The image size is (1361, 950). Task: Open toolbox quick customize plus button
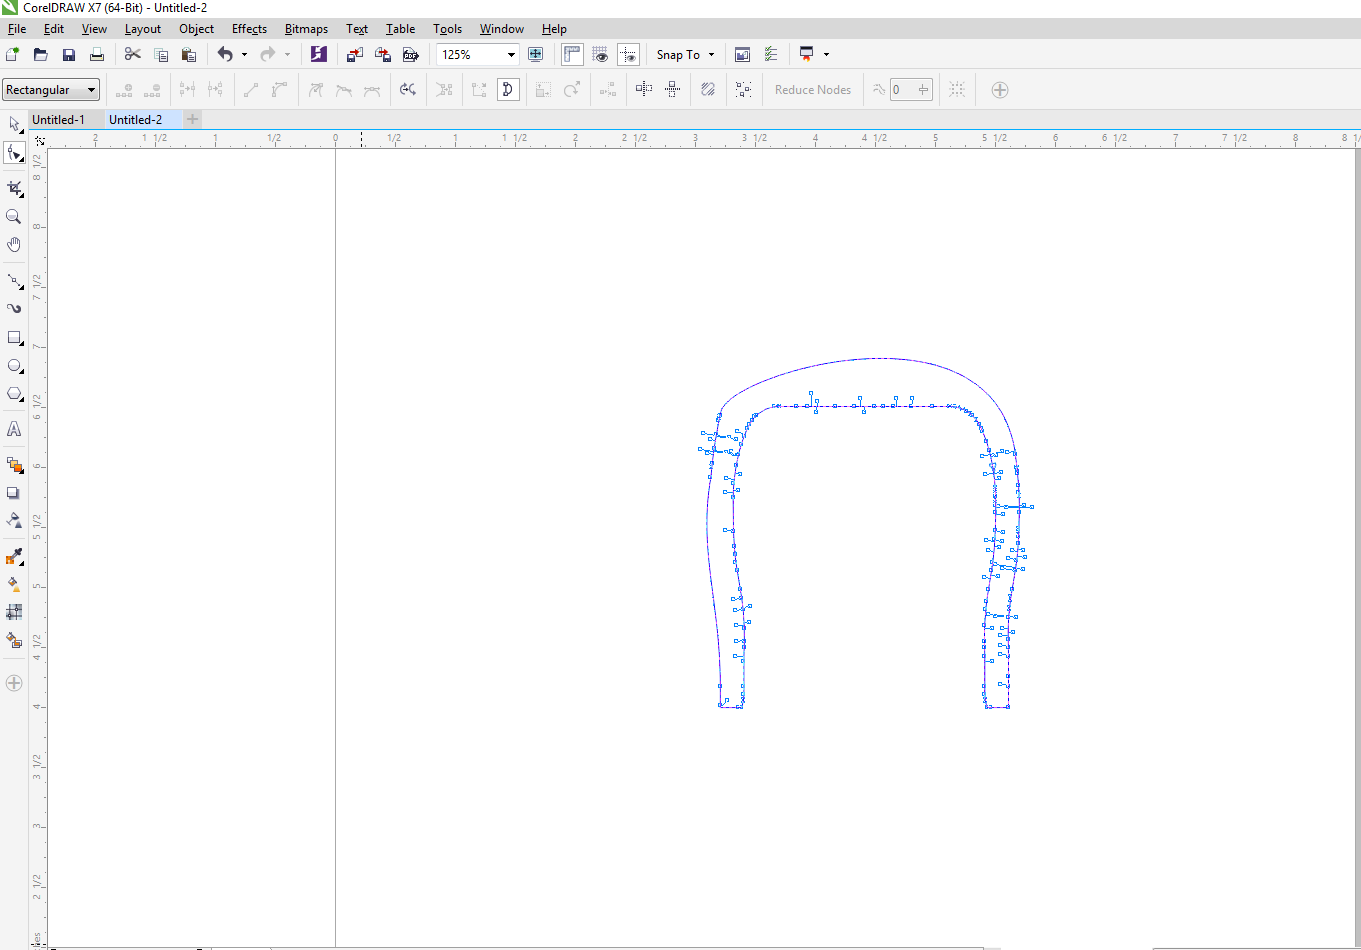pyautogui.click(x=14, y=683)
